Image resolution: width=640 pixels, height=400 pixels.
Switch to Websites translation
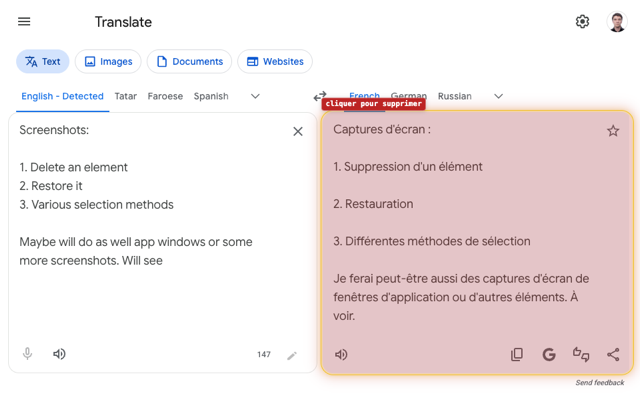point(275,62)
